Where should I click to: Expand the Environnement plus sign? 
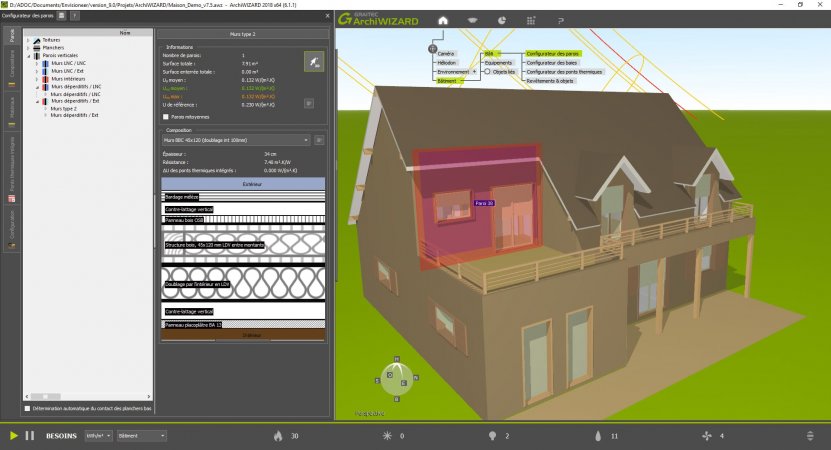[x=474, y=72]
